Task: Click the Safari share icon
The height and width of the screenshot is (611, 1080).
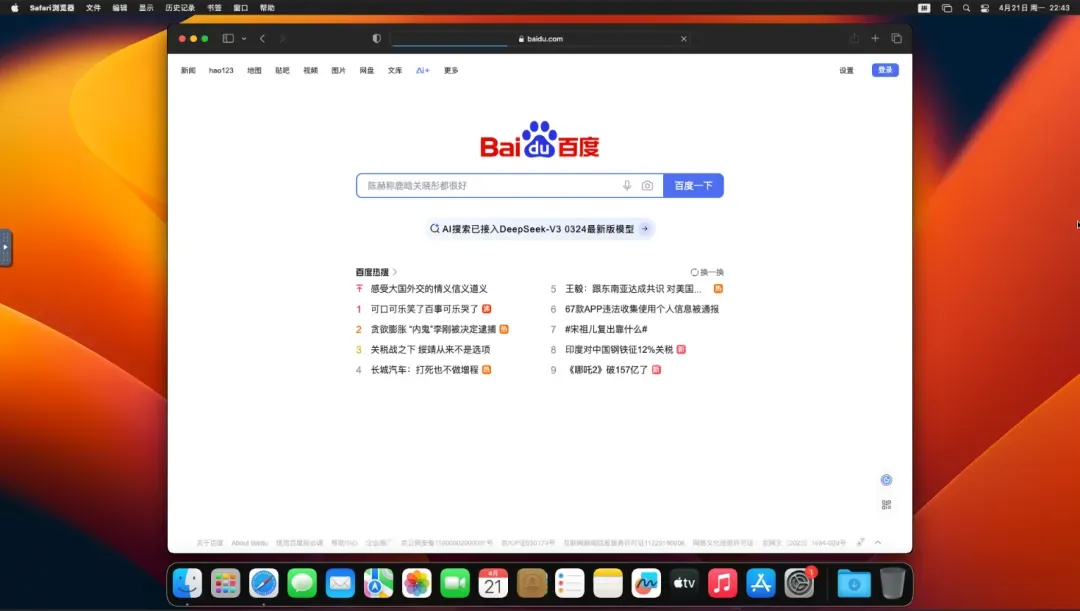Action: [x=854, y=39]
